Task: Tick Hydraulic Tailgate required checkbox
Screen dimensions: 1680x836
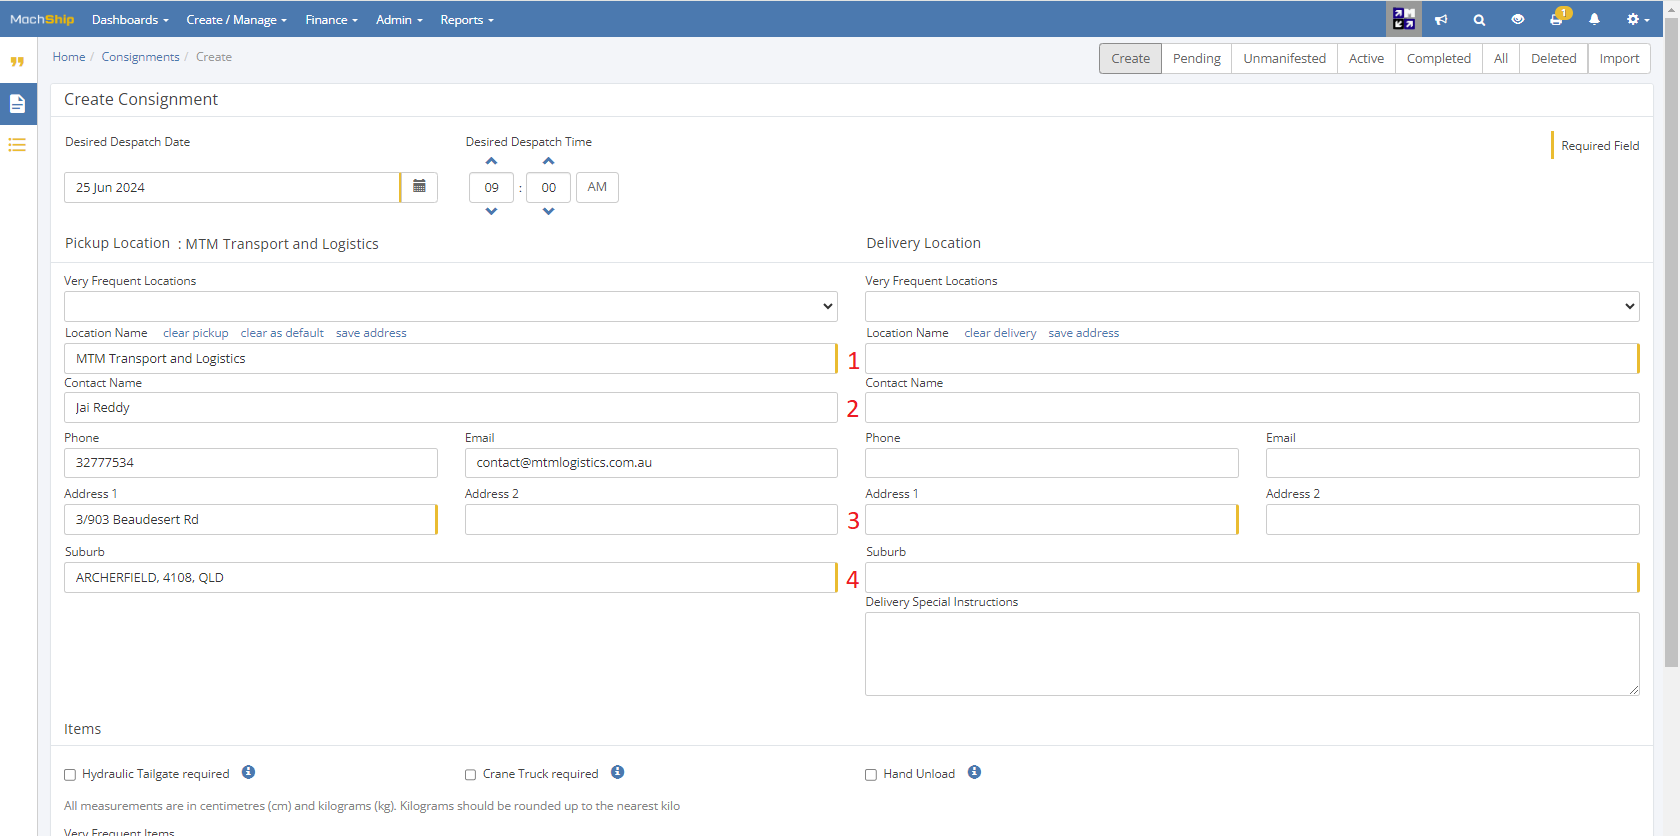Action: pyautogui.click(x=70, y=774)
